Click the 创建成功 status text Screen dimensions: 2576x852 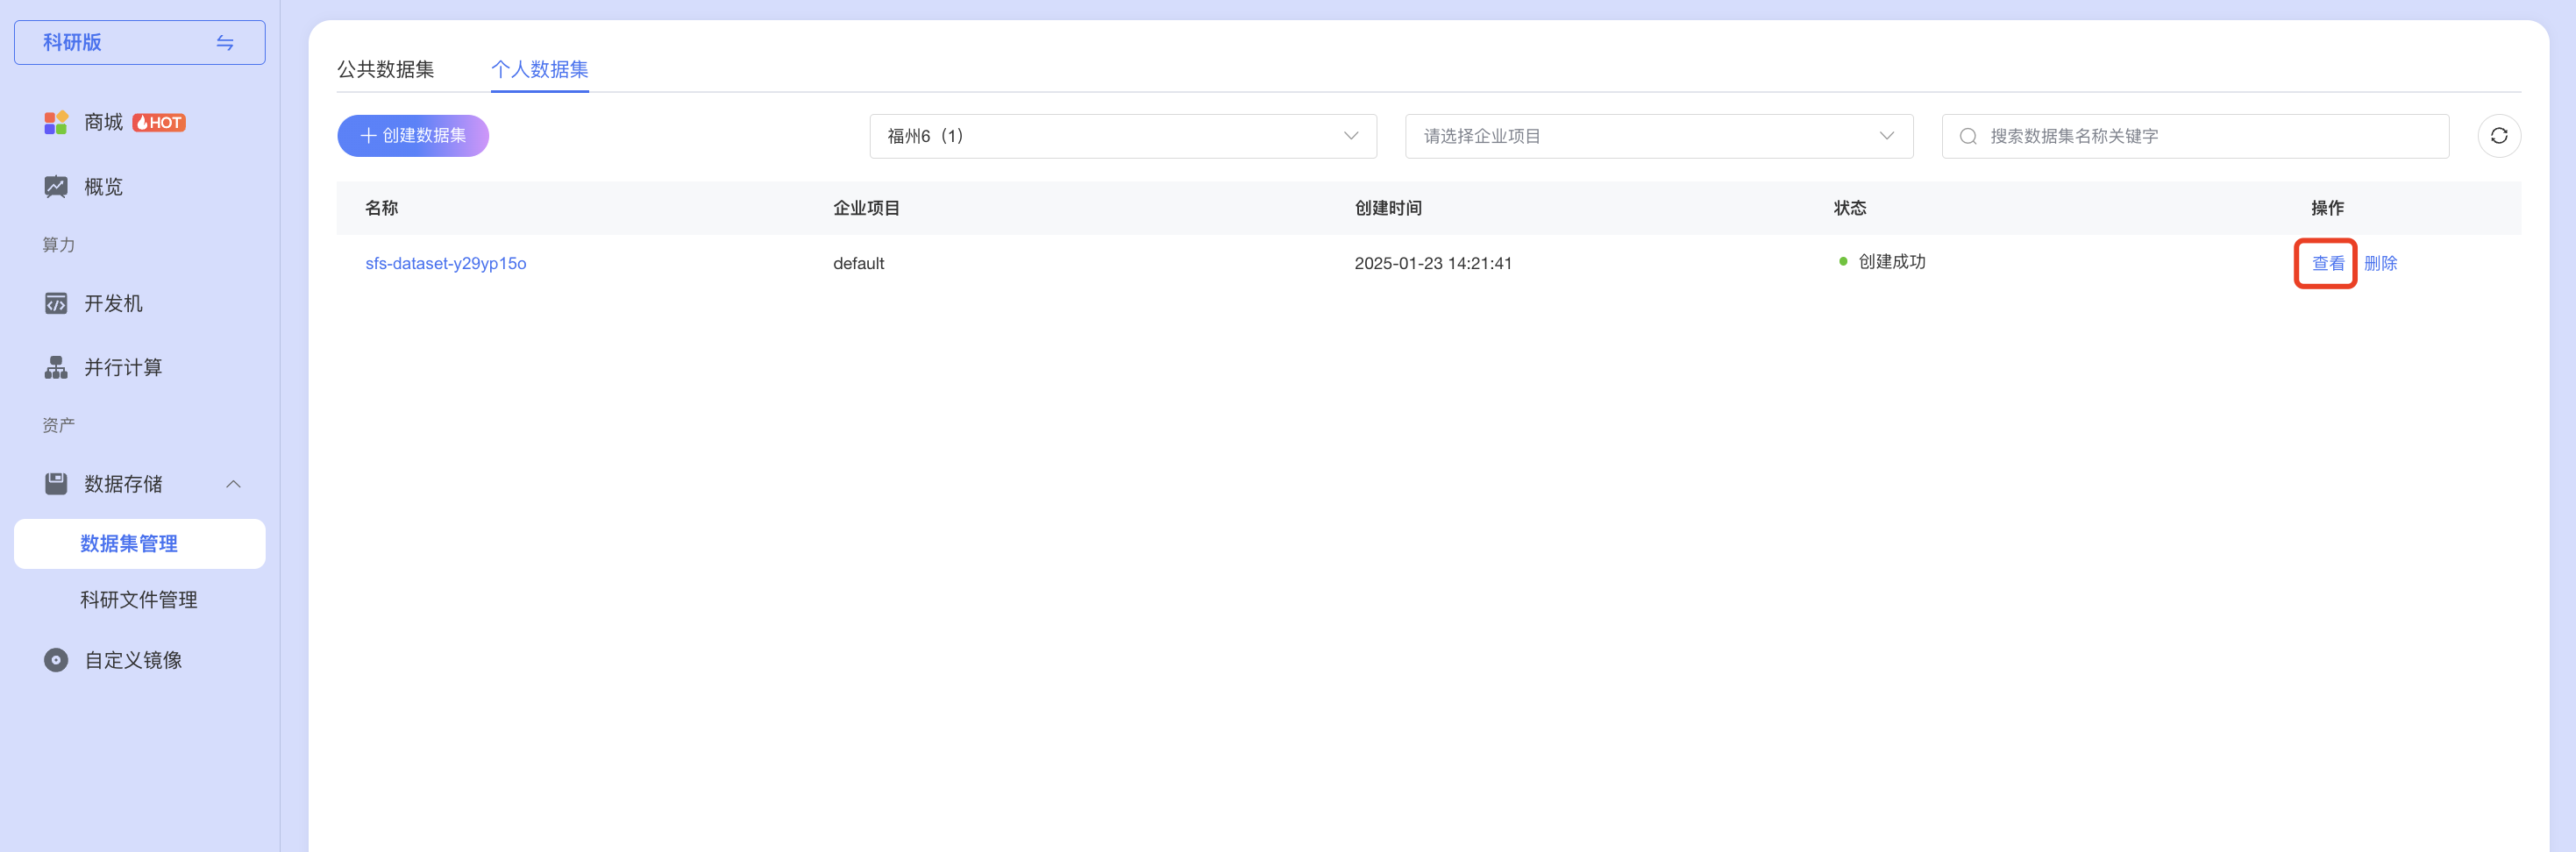point(1891,262)
